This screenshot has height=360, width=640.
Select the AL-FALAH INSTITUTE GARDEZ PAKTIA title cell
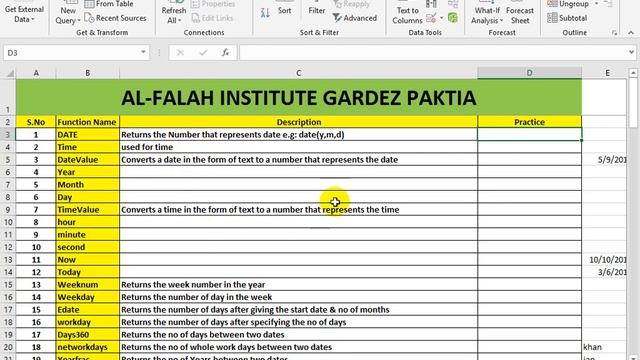(299, 97)
